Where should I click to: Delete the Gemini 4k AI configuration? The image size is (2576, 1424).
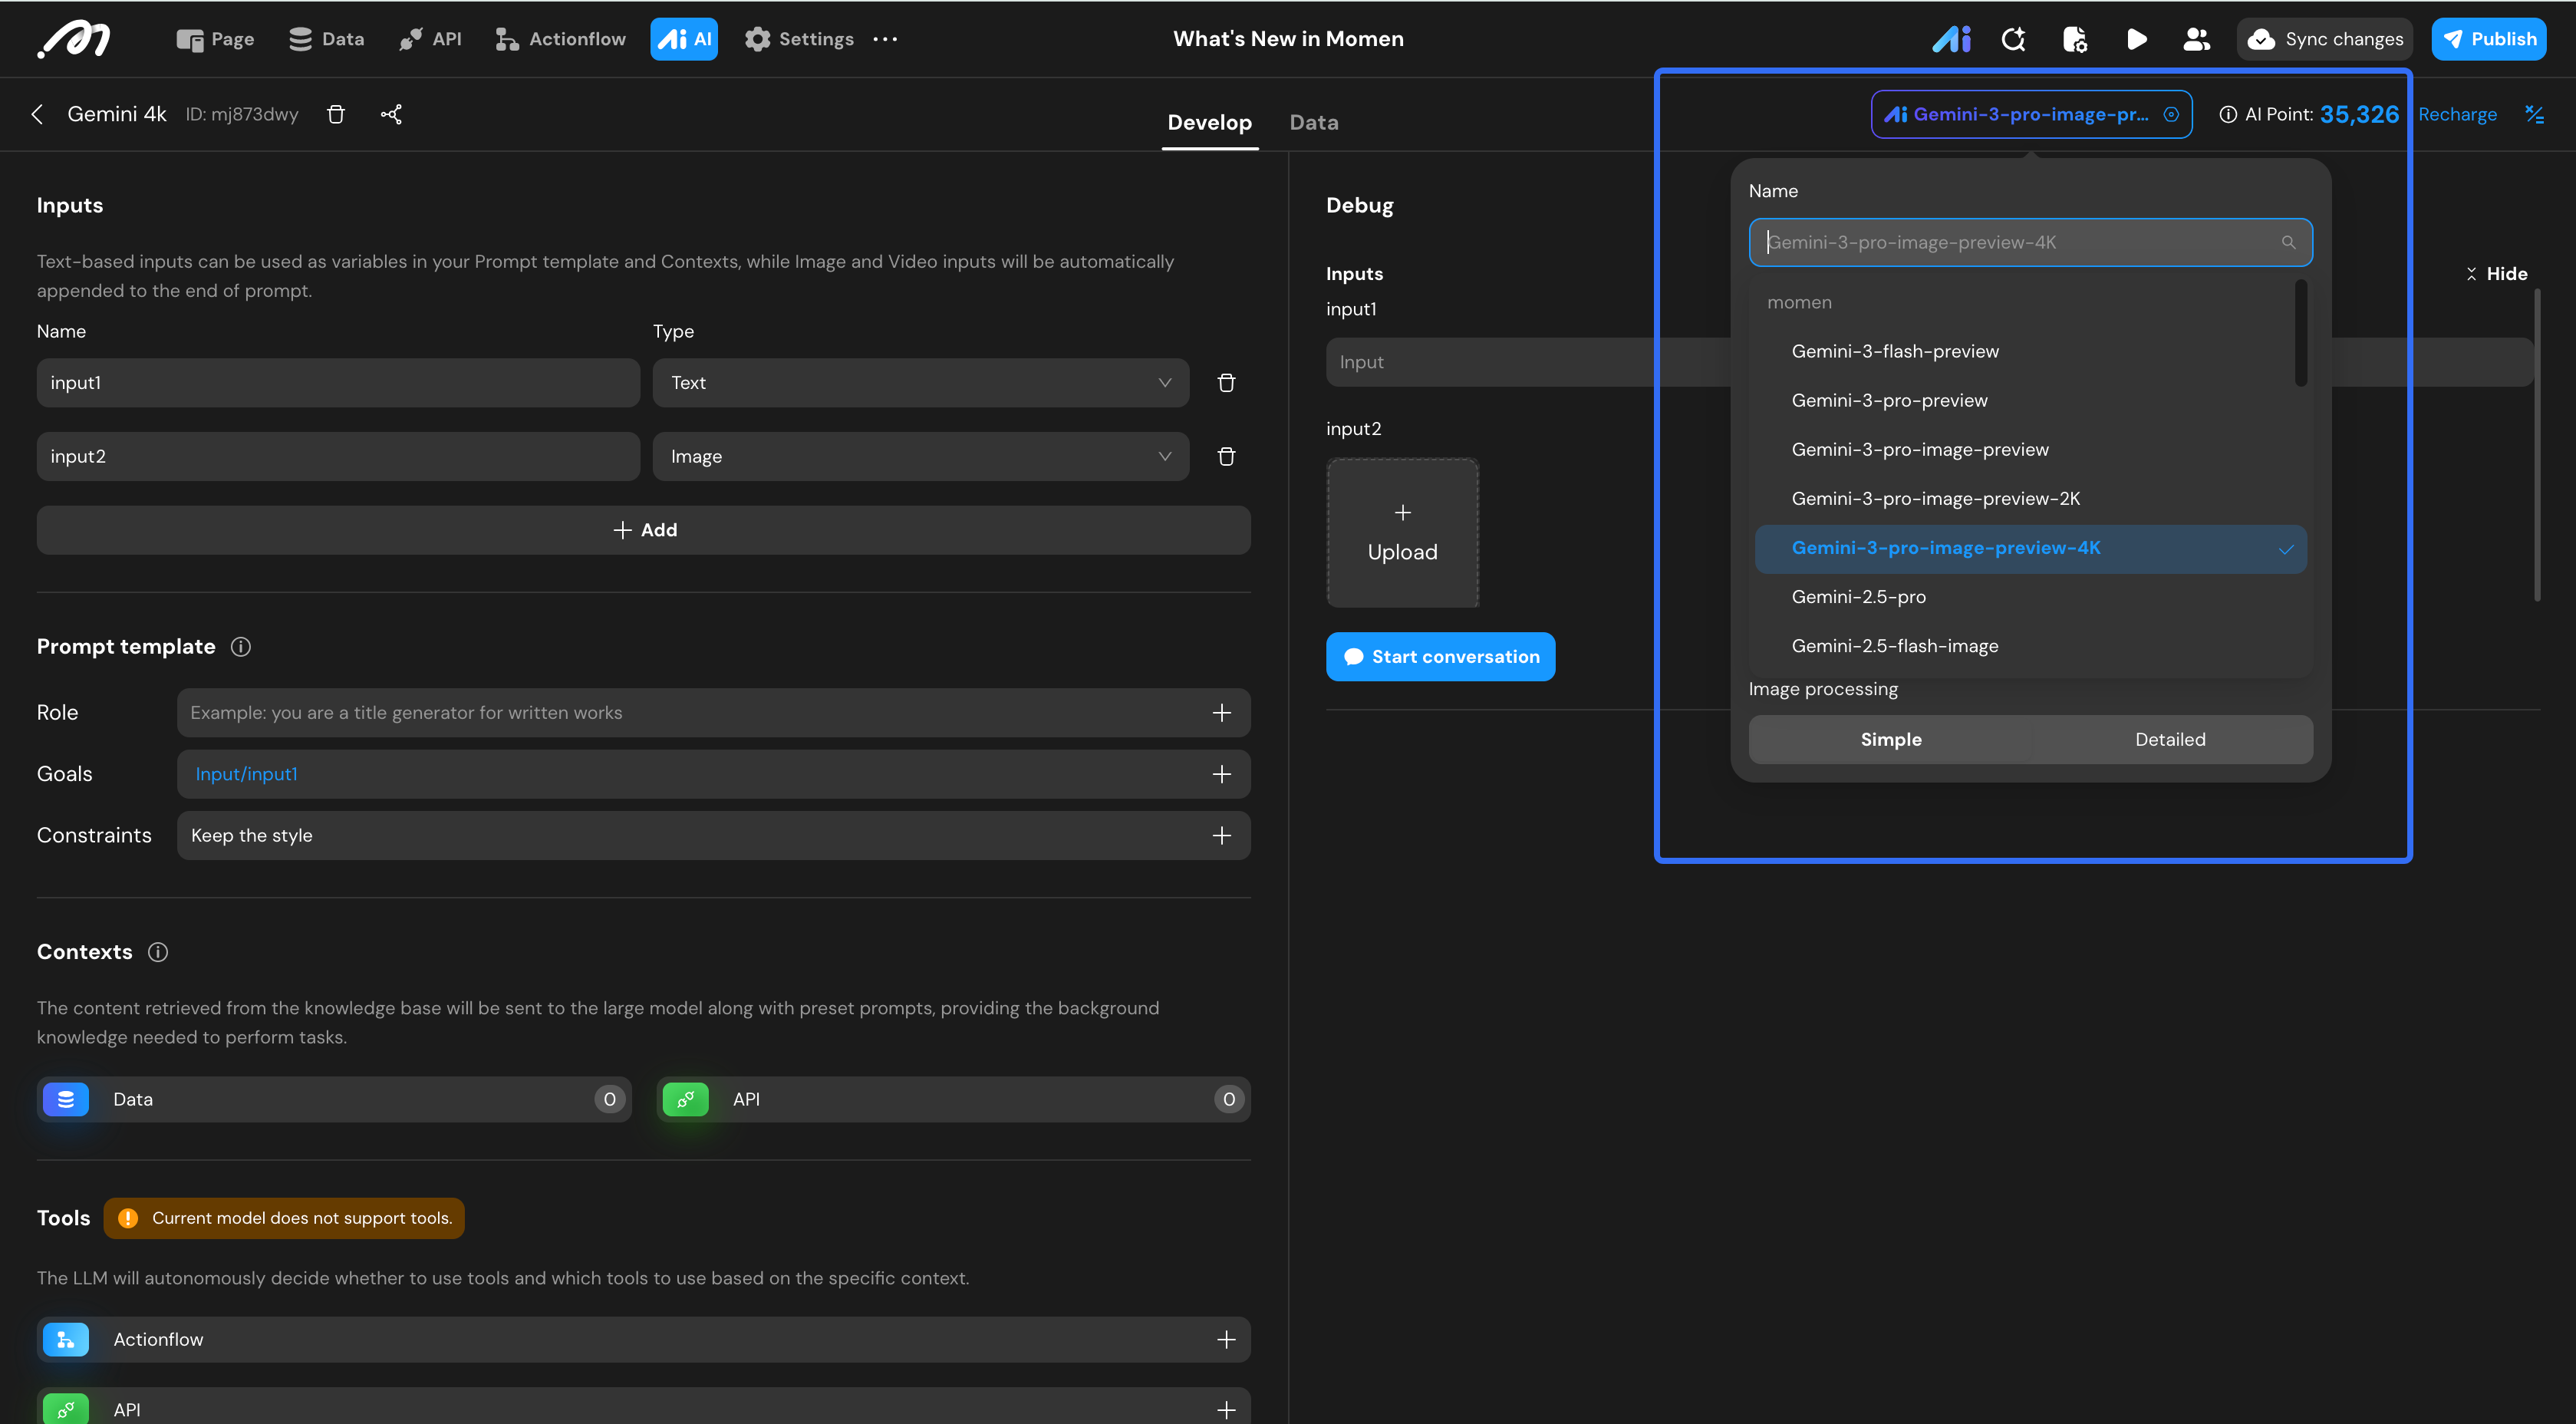coord(336,114)
